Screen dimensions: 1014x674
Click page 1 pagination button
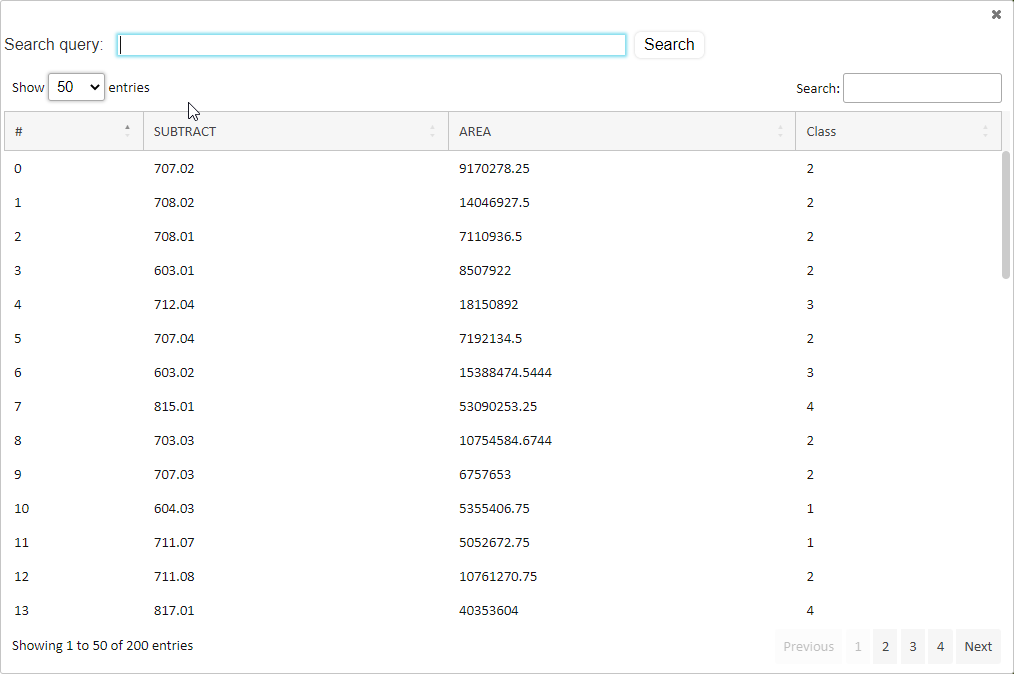pos(858,646)
